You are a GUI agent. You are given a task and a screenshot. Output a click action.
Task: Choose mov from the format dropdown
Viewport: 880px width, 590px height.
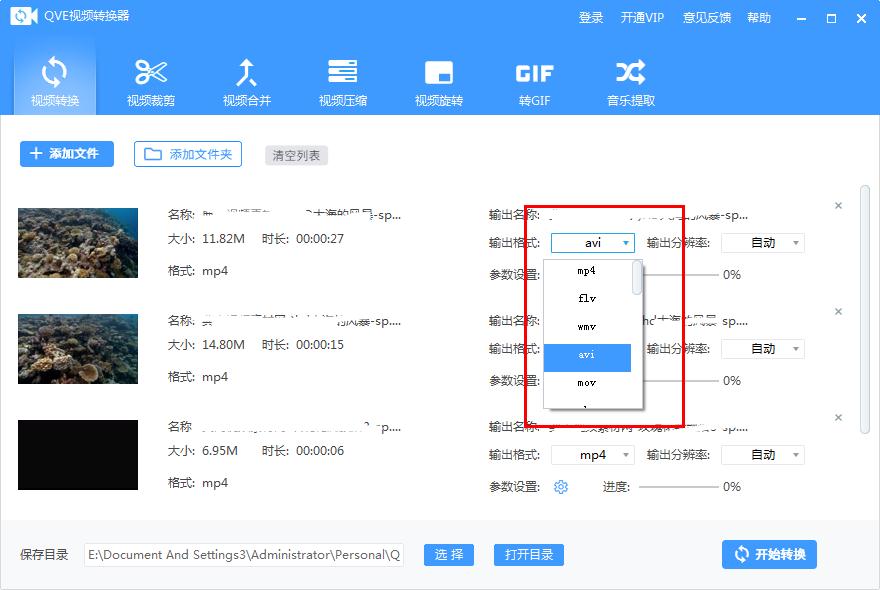point(588,383)
